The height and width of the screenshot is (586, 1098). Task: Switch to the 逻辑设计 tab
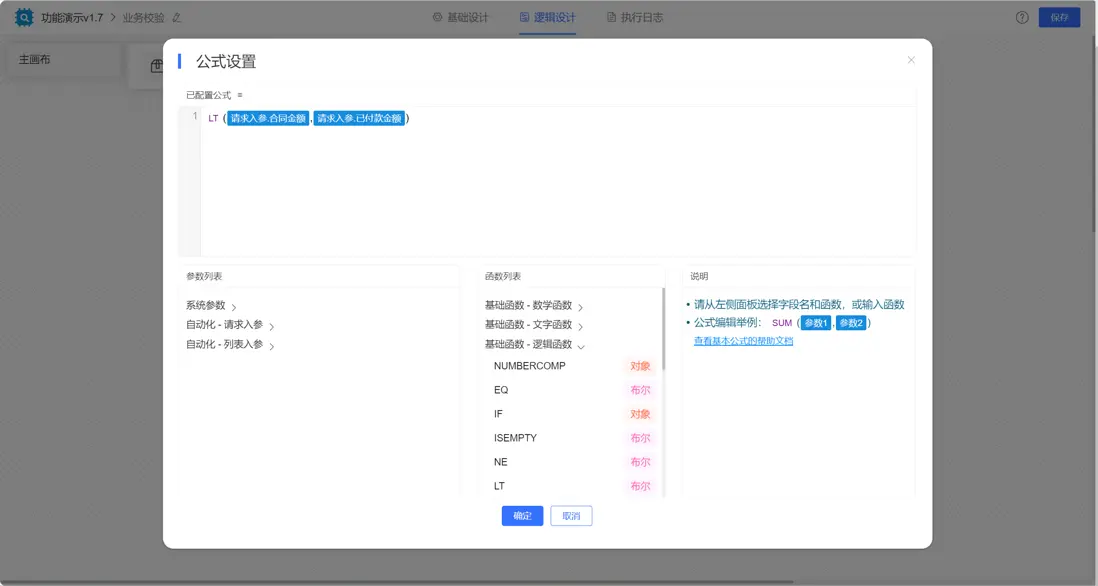coord(548,18)
